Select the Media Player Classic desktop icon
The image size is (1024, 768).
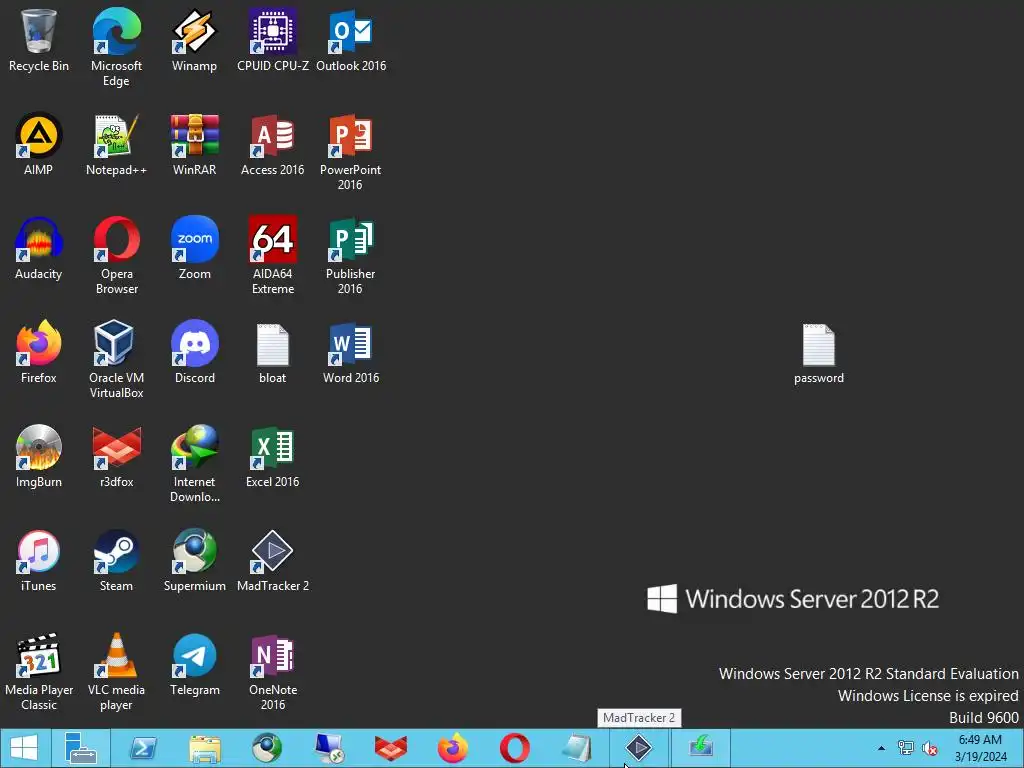point(39,671)
